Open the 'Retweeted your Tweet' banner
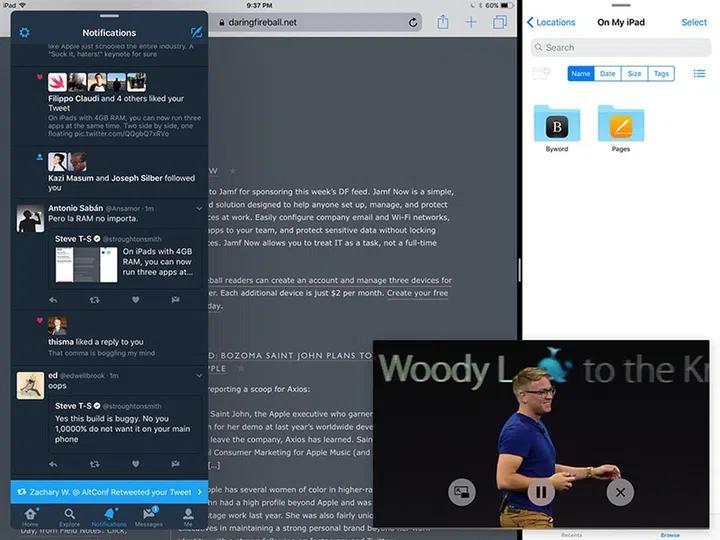Screen dimensions: 720x540 pyautogui.click(x=109, y=492)
